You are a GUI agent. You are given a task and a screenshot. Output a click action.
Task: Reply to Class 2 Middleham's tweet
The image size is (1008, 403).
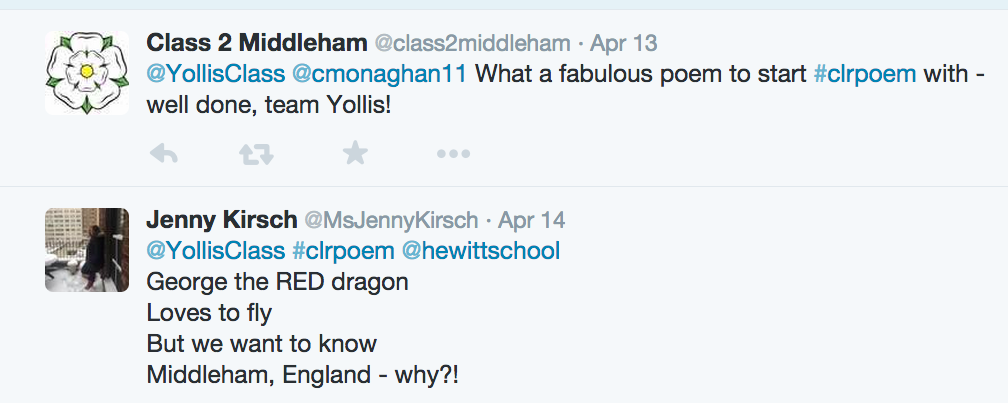[x=163, y=153]
